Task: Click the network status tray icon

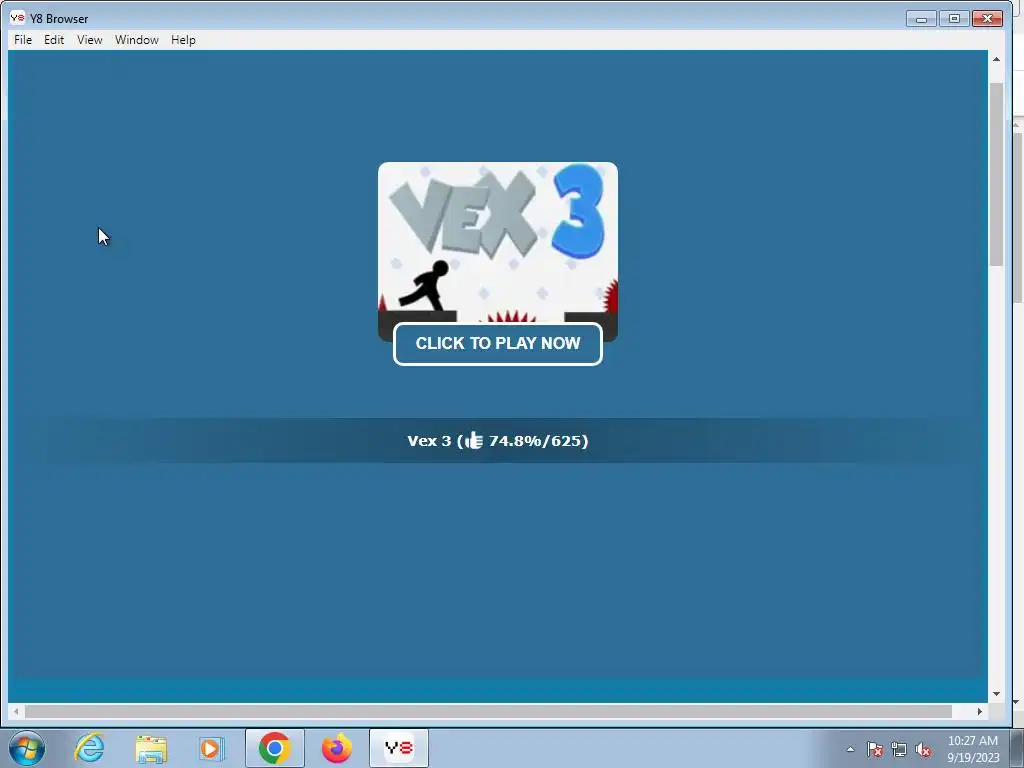Action: coord(899,749)
